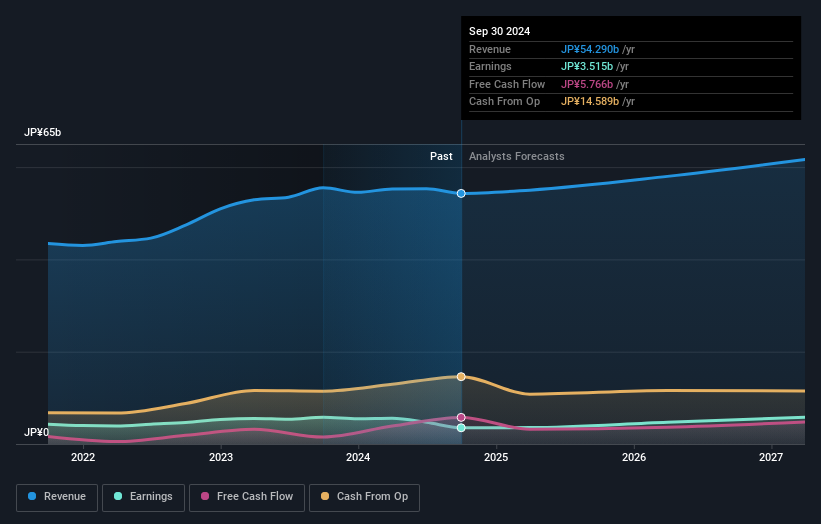This screenshot has width=821, height=524.
Task: Click the Free Cash Flow label in tooltip
Action: pyautogui.click(x=507, y=84)
